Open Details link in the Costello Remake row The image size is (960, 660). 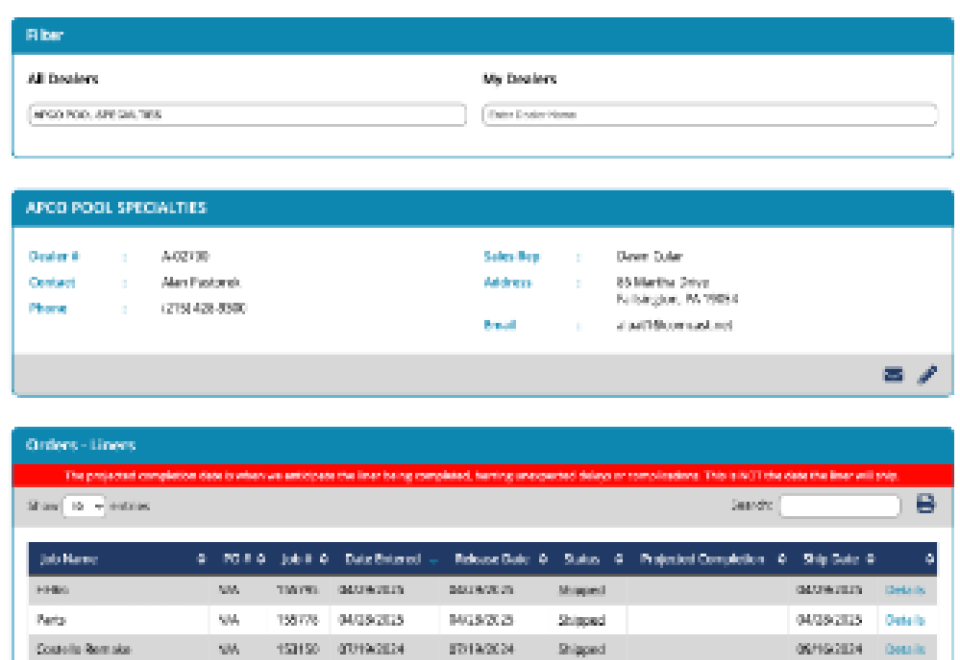click(904, 649)
